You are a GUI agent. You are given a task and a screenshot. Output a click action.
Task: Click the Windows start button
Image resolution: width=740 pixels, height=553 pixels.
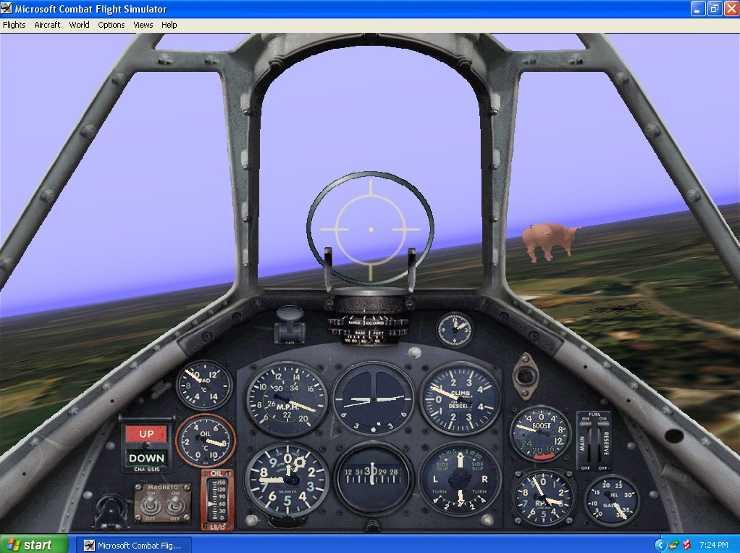[34, 545]
